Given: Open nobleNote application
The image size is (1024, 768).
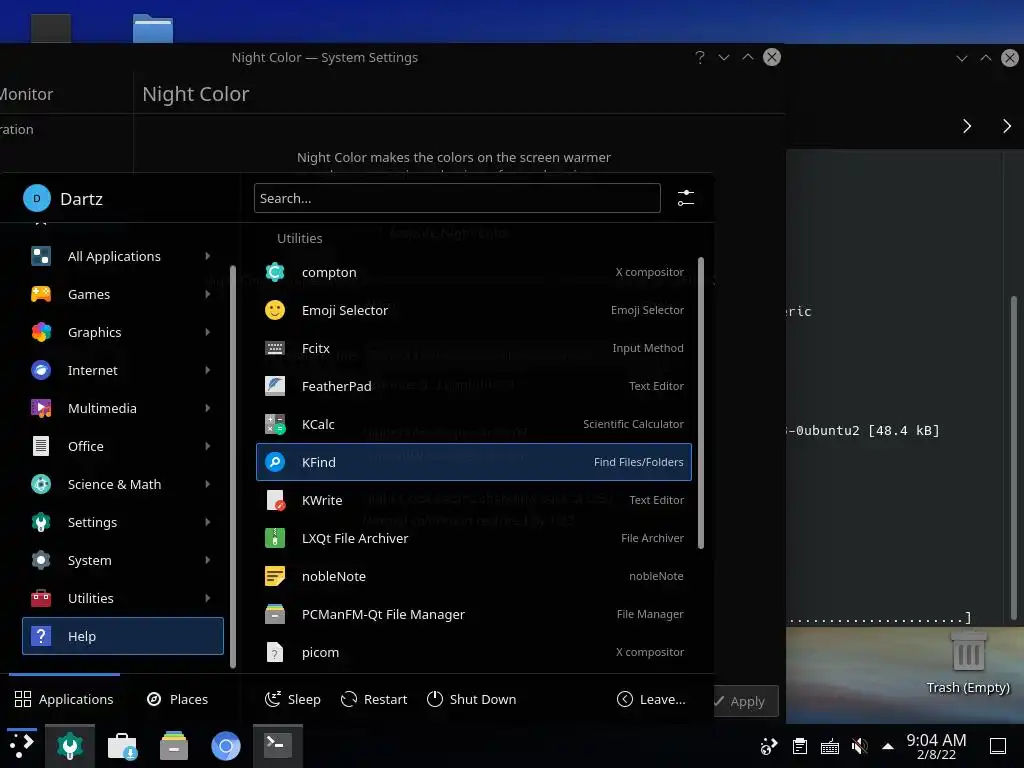Looking at the screenshot, I should [x=473, y=576].
